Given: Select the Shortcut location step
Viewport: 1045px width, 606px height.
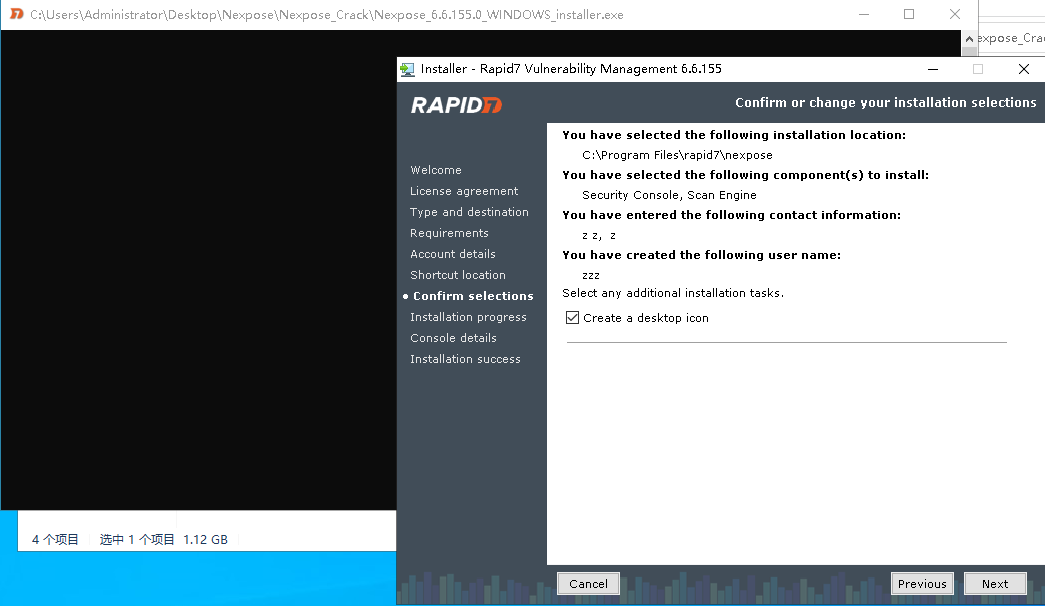Looking at the screenshot, I should pyautogui.click(x=458, y=275).
